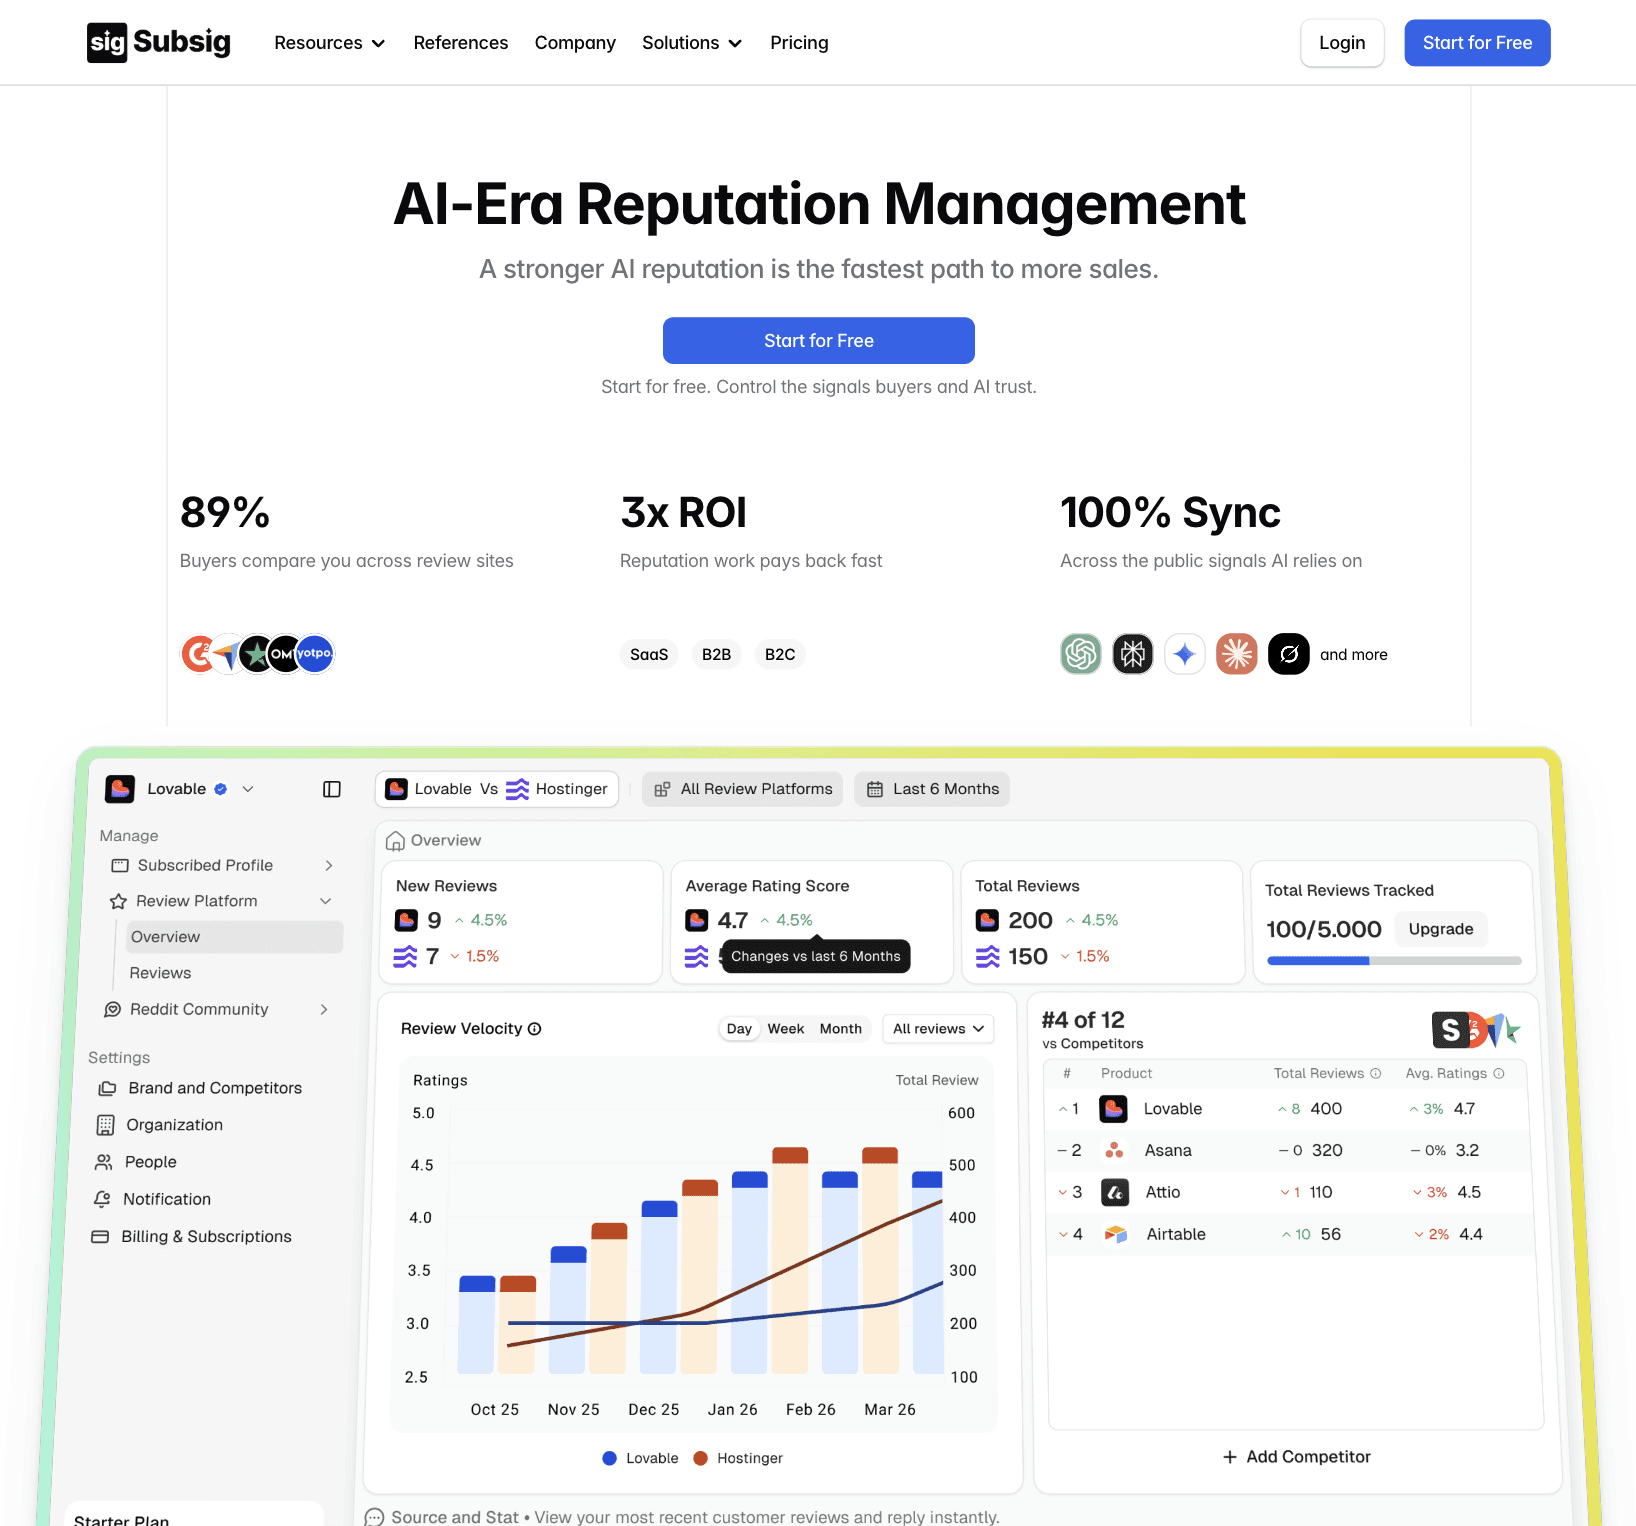This screenshot has width=1636, height=1526.
Task: Open the Company nav item
Action: tap(575, 43)
